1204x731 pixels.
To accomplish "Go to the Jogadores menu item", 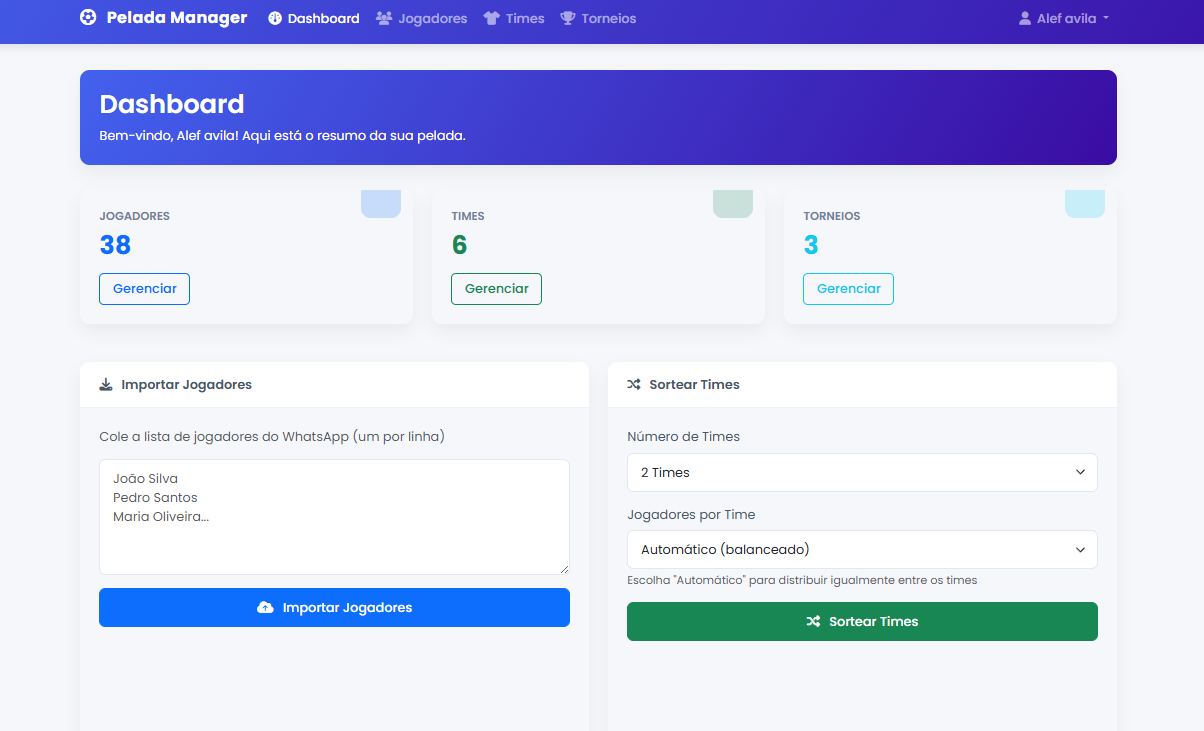I will click(x=432, y=19).
